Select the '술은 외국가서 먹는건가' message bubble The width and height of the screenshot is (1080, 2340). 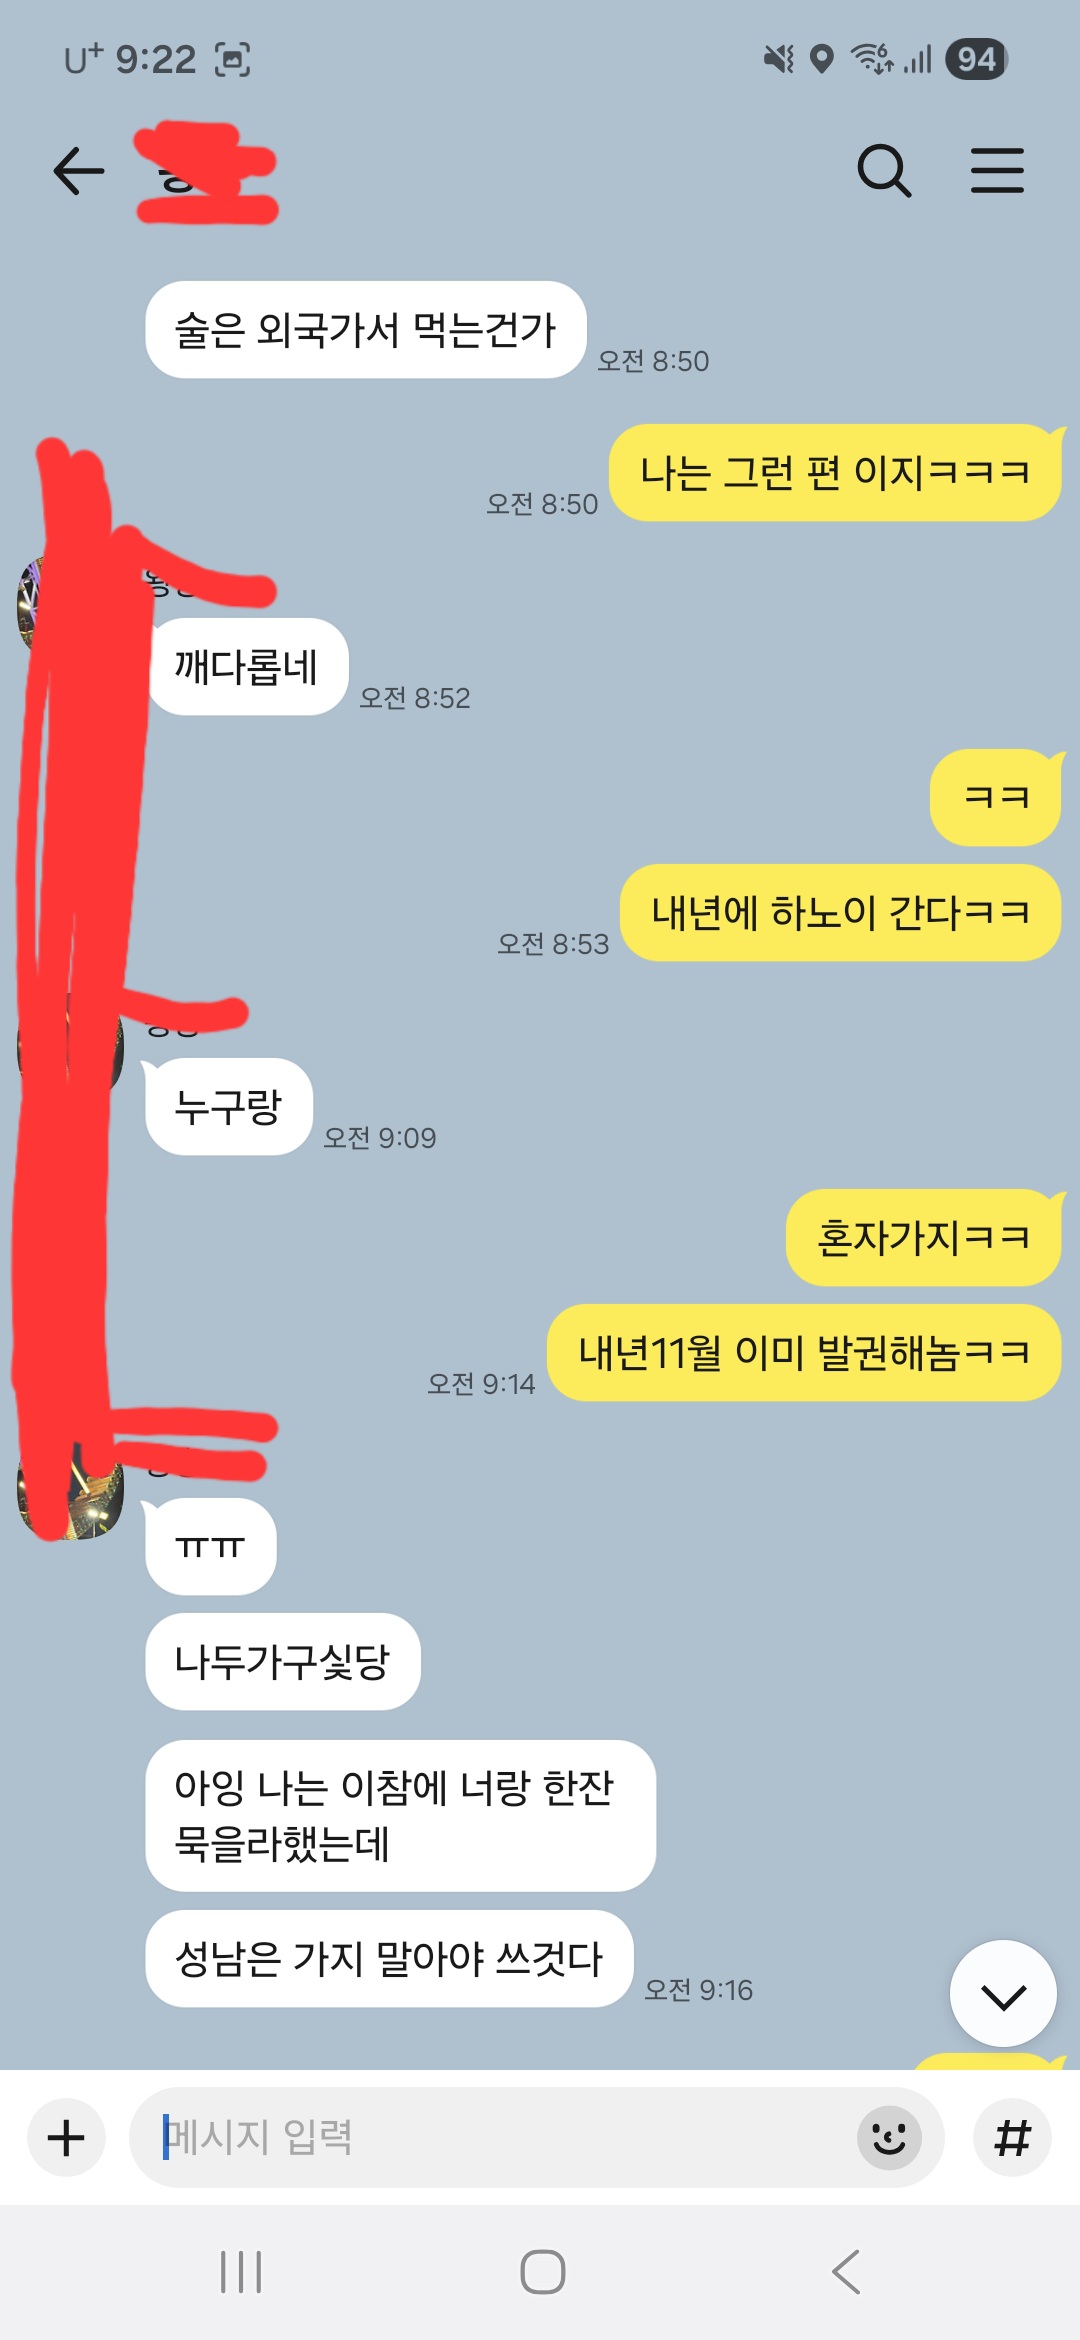coord(366,330)
